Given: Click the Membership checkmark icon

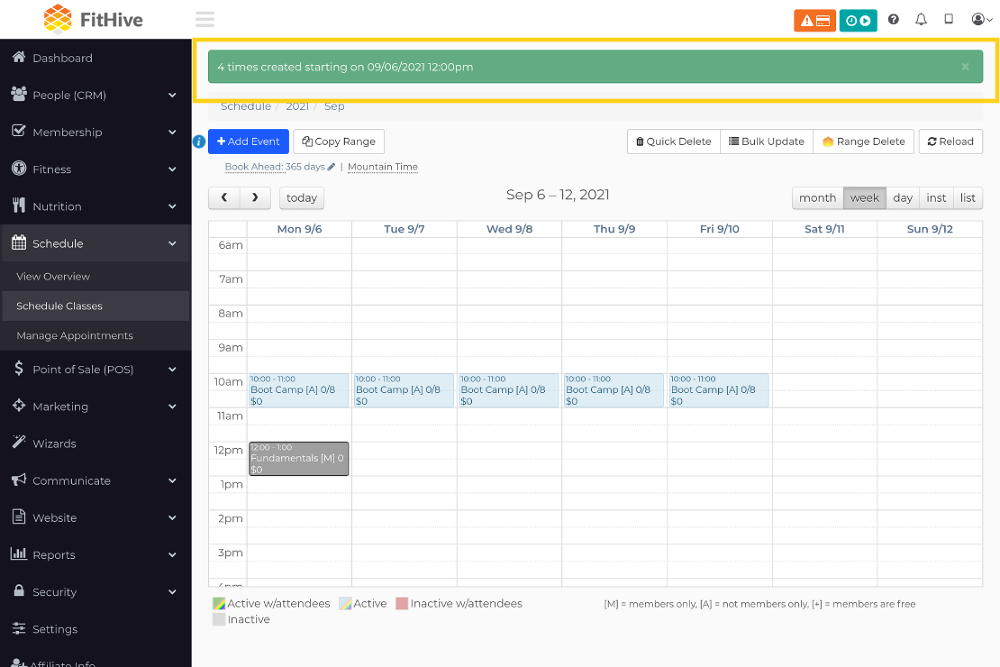Looking at the screenshot, I should [18, 131].
